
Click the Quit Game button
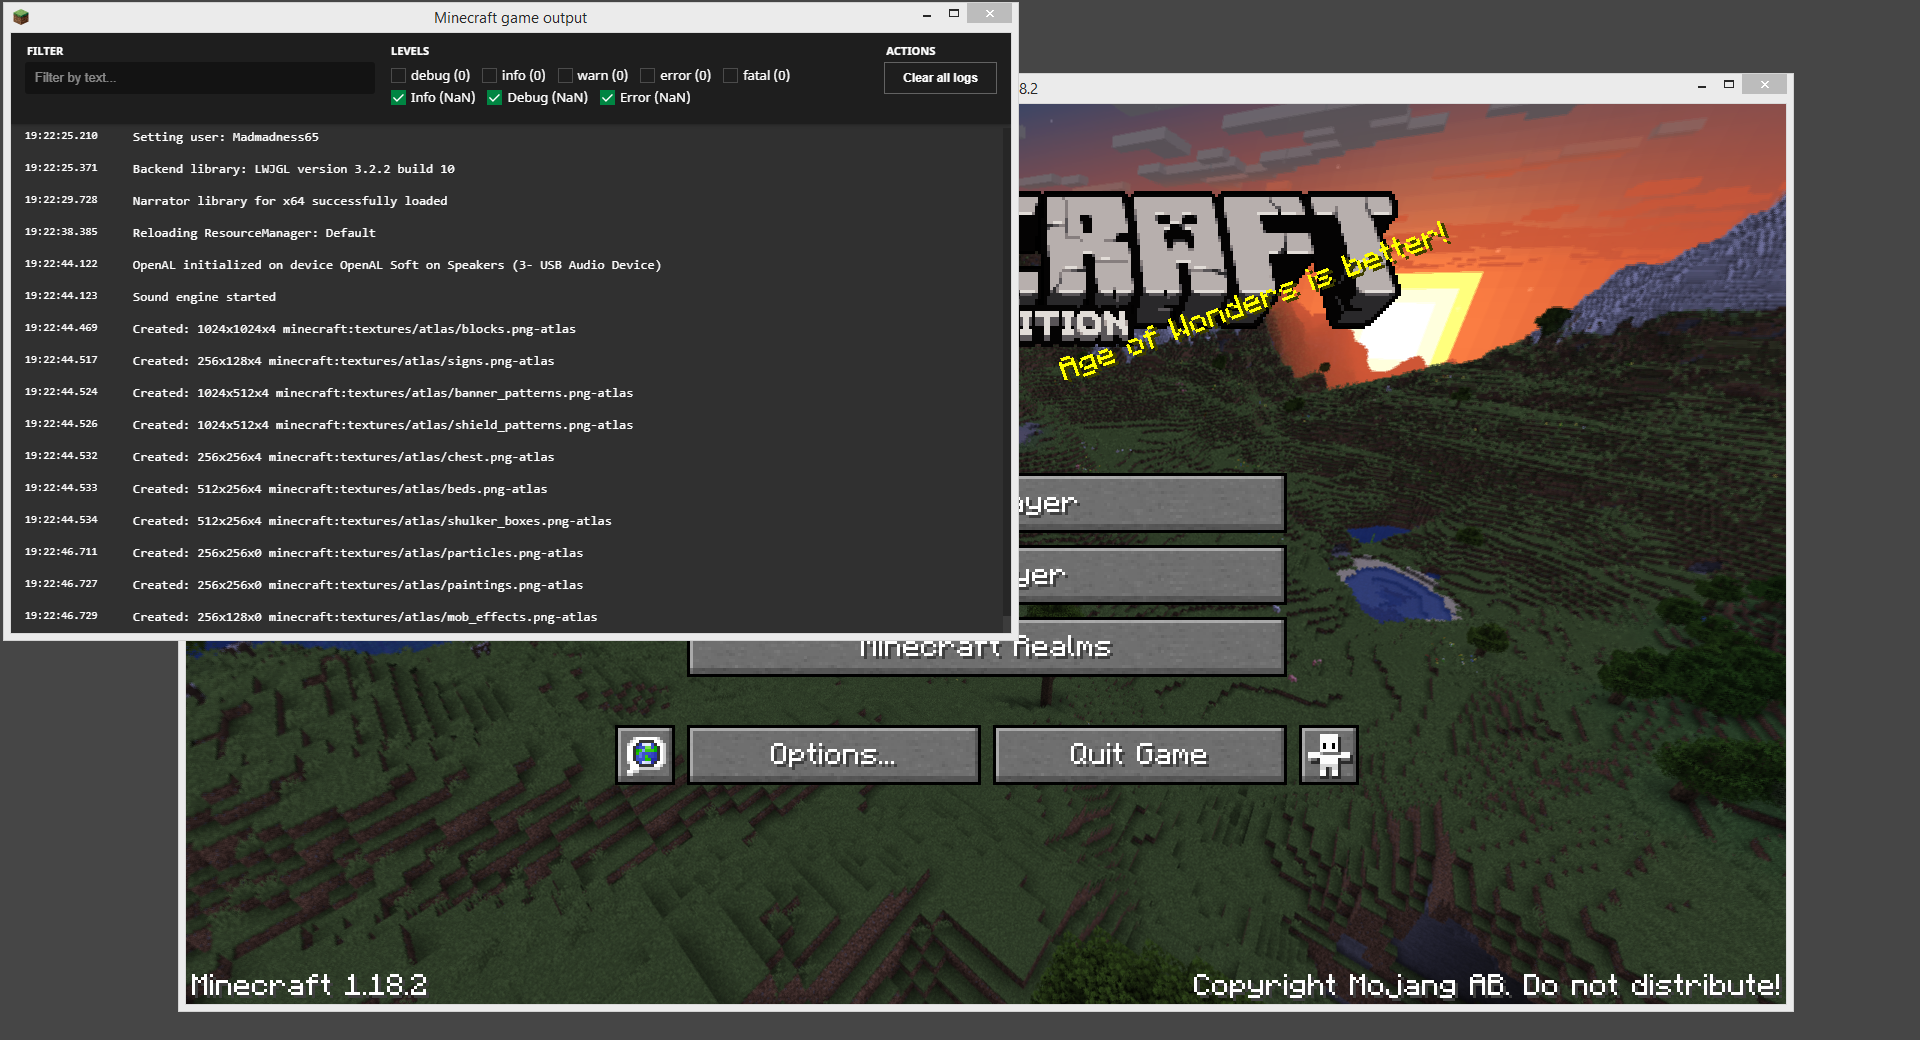(x=1139, y=755)
